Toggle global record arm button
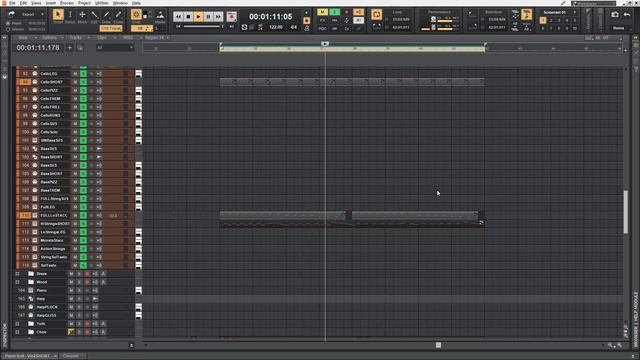The height and width of the screenshot is (360, 640). tap(347, 12)
